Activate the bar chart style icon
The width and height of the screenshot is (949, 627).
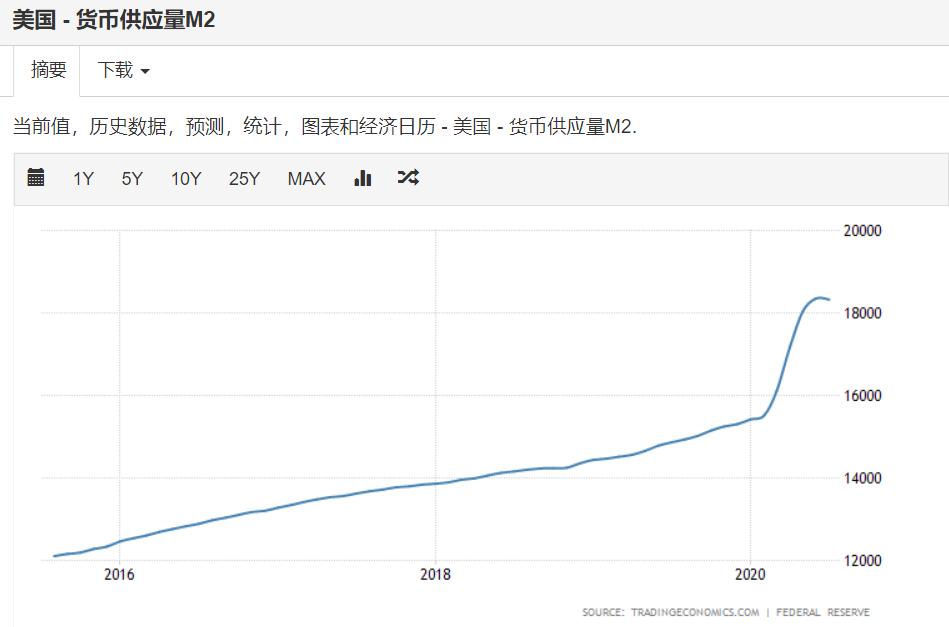coord(362,178)
